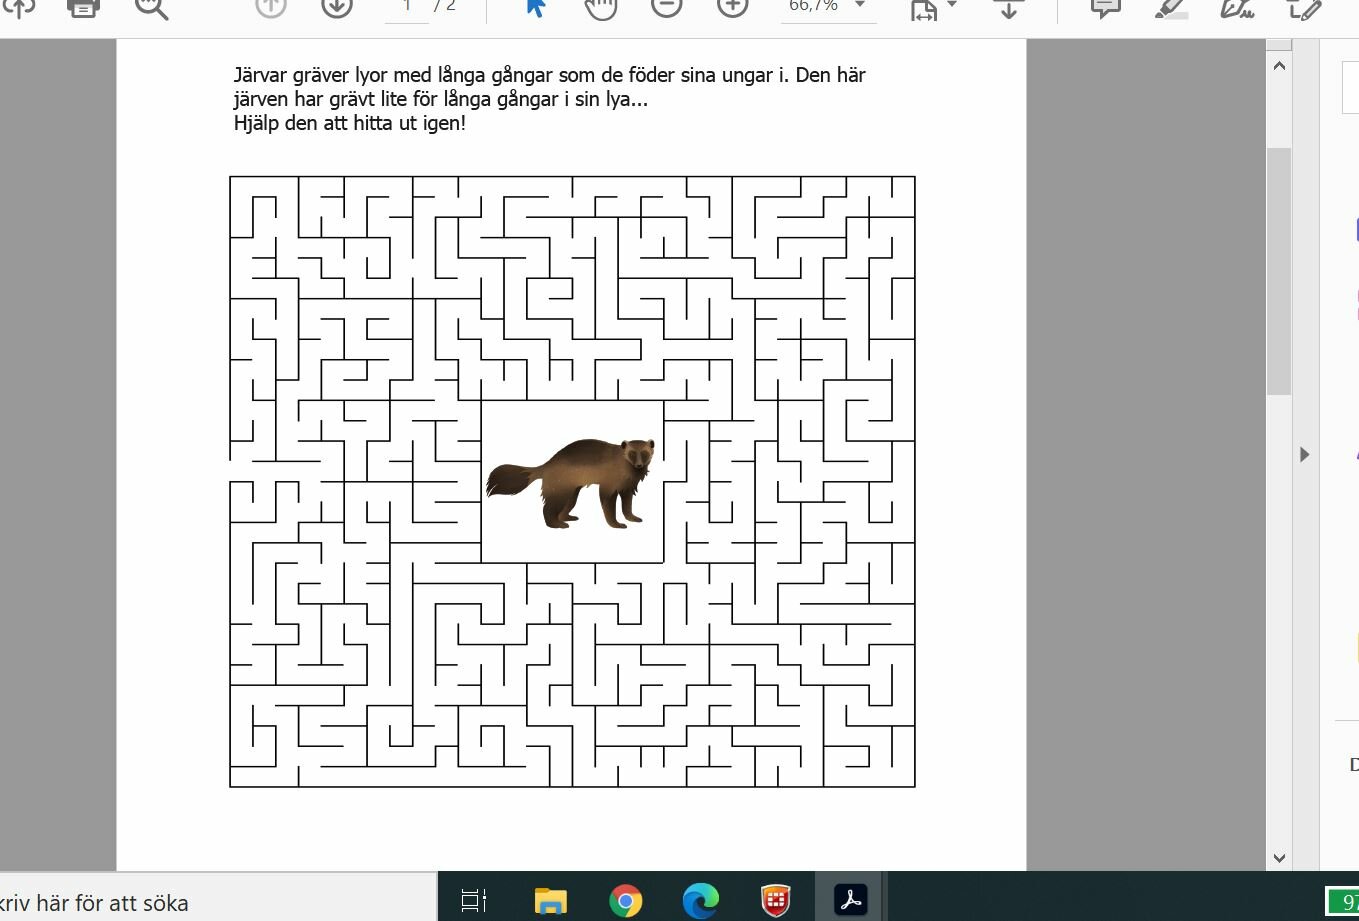Screen dimensions: 1359x921
Task: Launch Google Chrome from the taskbar
Action: 626,900
